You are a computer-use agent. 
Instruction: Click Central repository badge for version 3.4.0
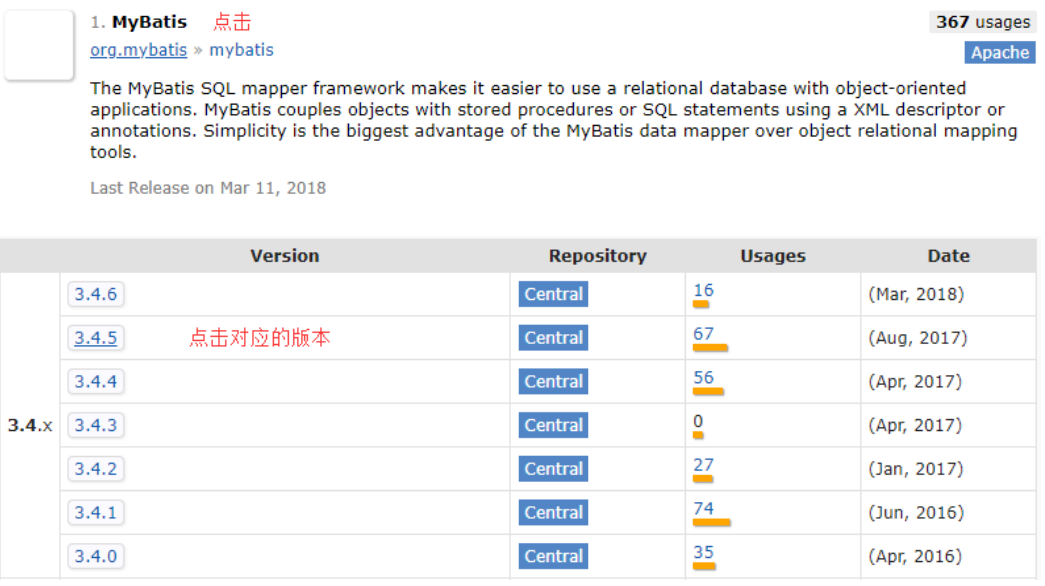tap(553, 556)
